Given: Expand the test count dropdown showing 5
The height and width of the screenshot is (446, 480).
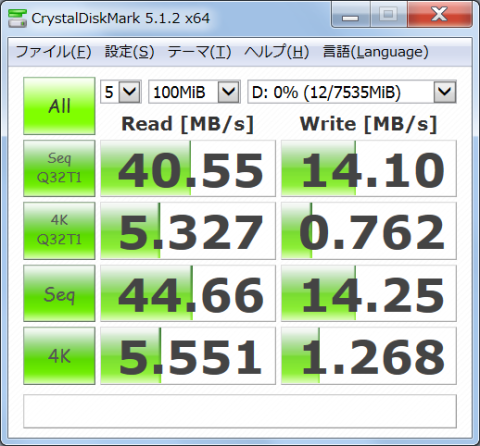Looking at the screenshot, I should click(x=129, y=92).
